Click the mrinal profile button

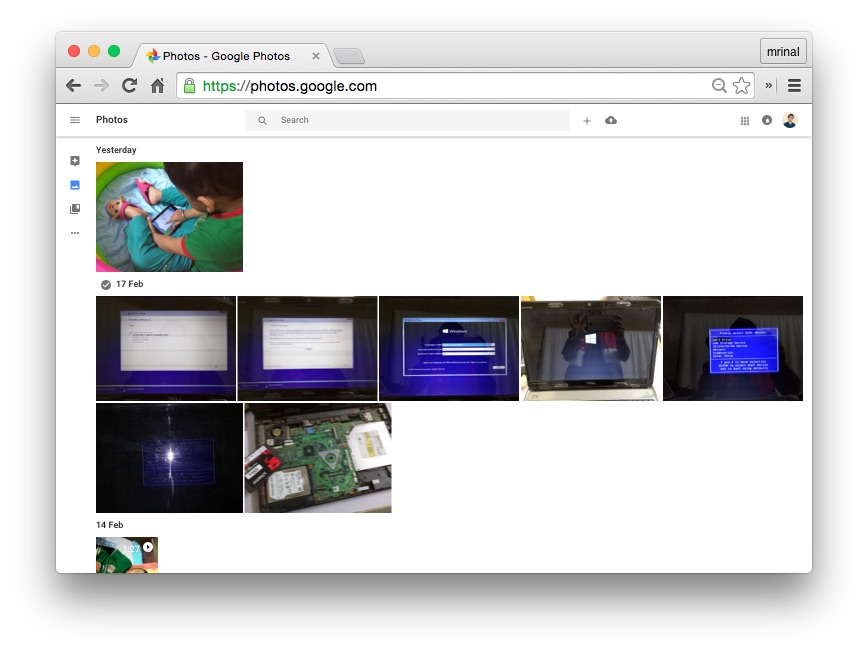783,51
